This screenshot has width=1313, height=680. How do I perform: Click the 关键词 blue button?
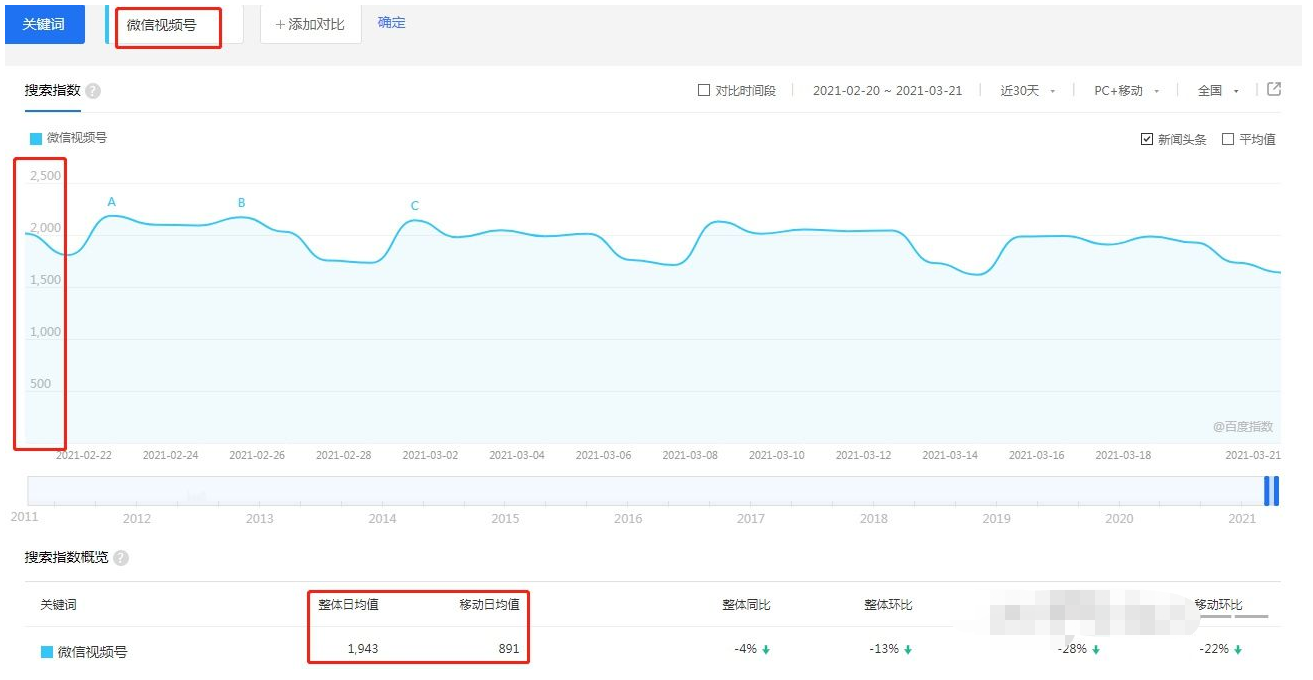pyautogui.click(x=44, y=24)
